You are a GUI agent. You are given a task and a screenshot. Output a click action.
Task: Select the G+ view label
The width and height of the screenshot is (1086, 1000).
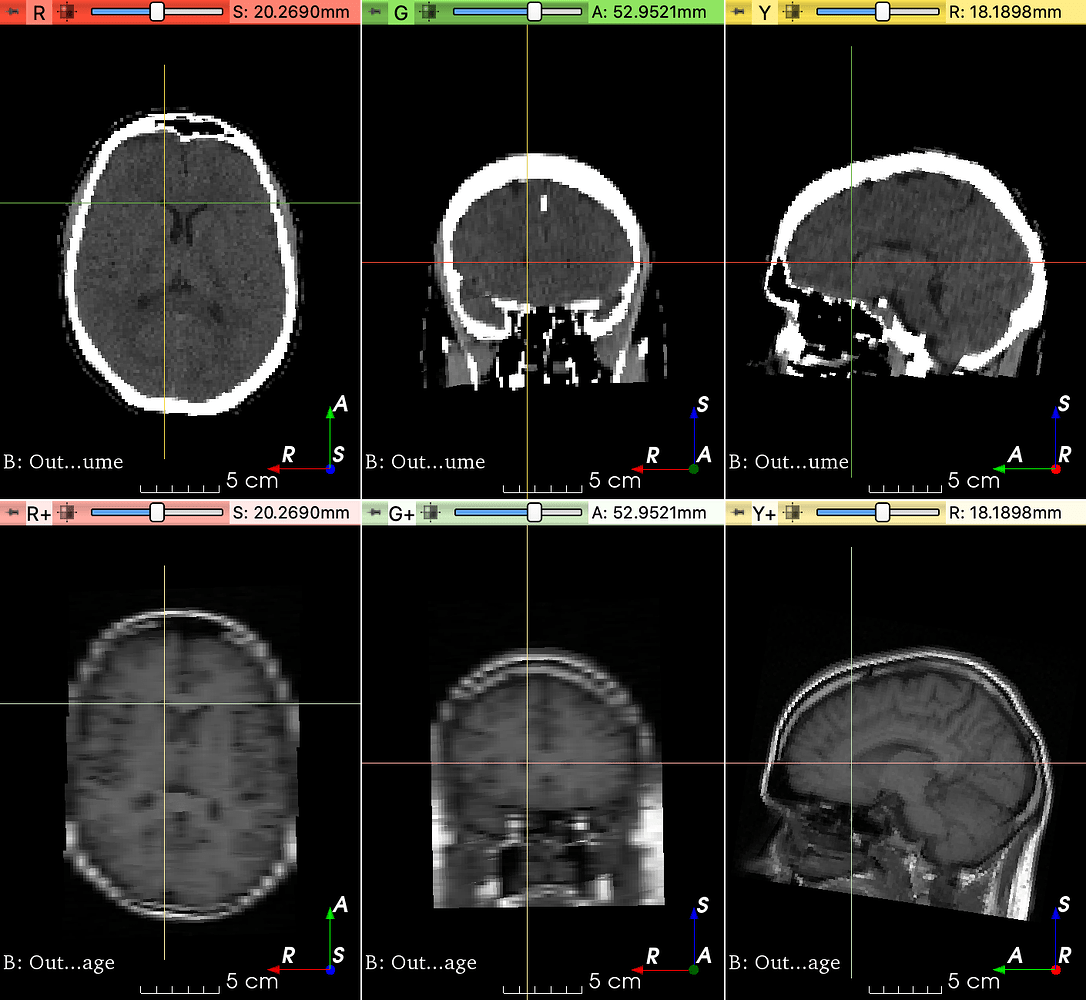(400, 512)
